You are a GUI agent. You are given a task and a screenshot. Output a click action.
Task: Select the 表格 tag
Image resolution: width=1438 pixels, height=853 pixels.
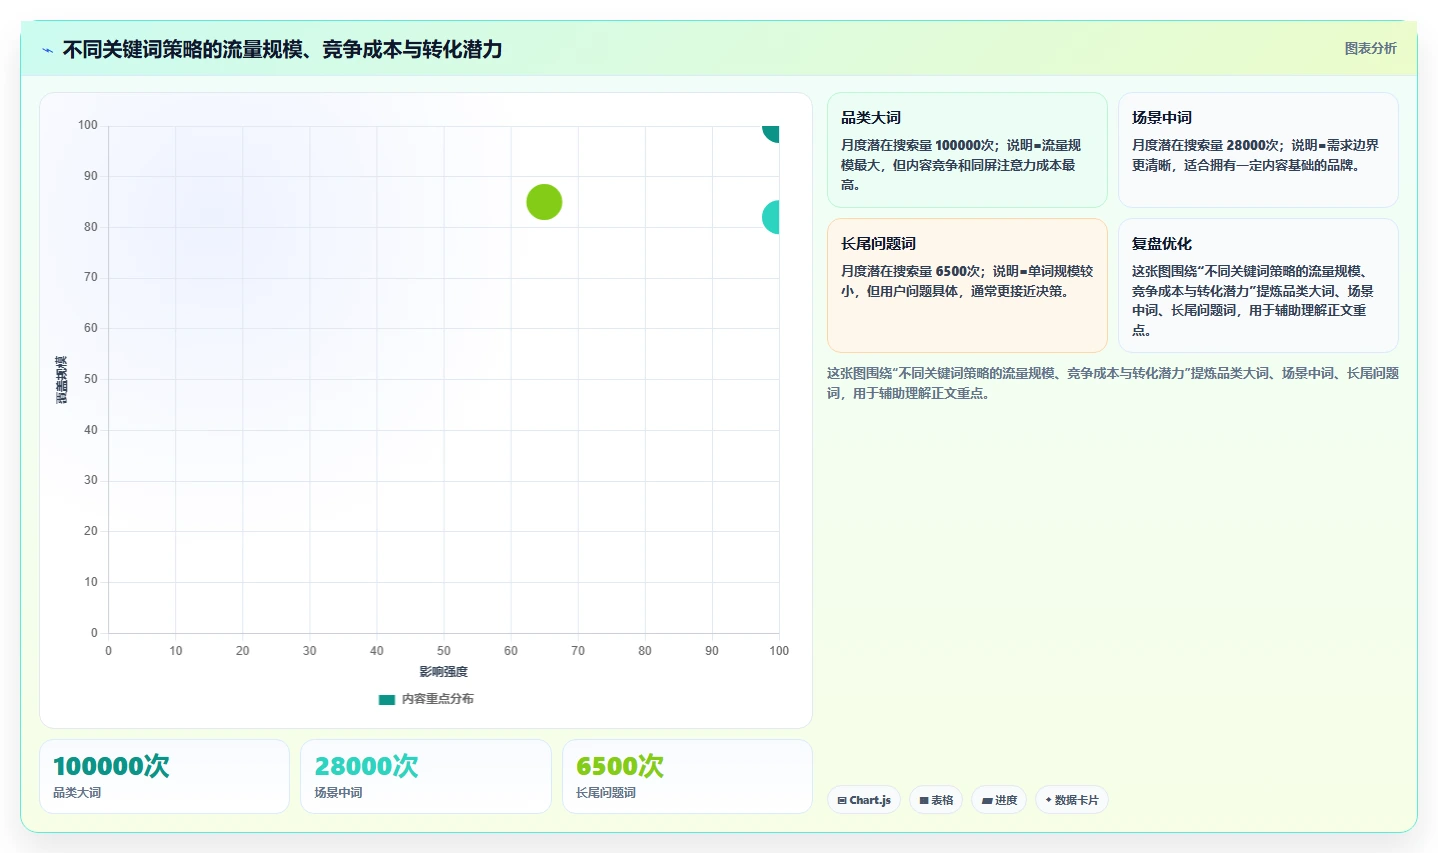(936, 800)
